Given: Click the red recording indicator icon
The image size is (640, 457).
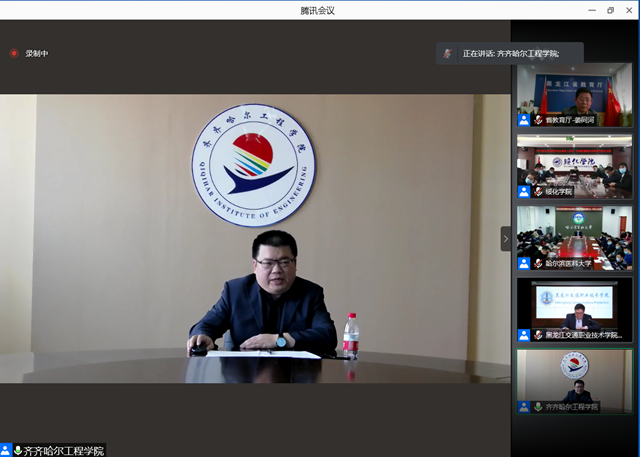Looking at the screenshot, I should click(14, 53).
